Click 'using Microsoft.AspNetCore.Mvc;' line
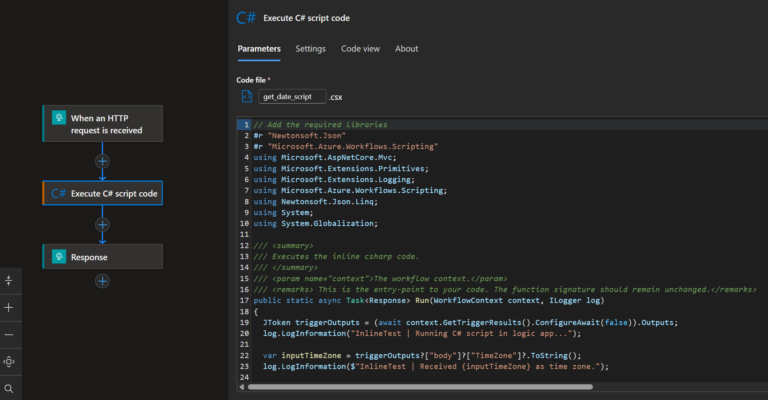768x400 pixels. 325,157
